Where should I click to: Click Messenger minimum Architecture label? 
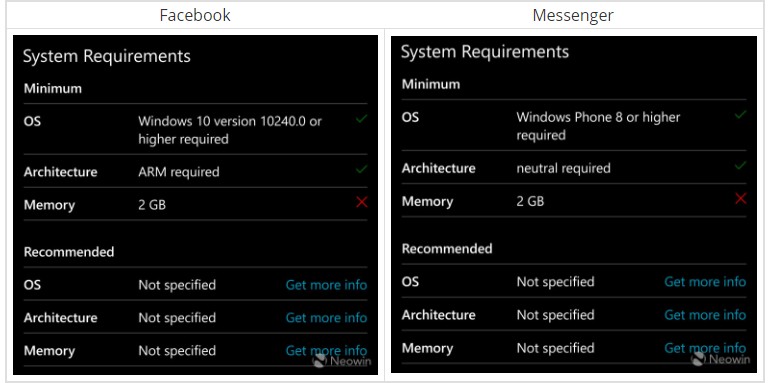(439, 168)
